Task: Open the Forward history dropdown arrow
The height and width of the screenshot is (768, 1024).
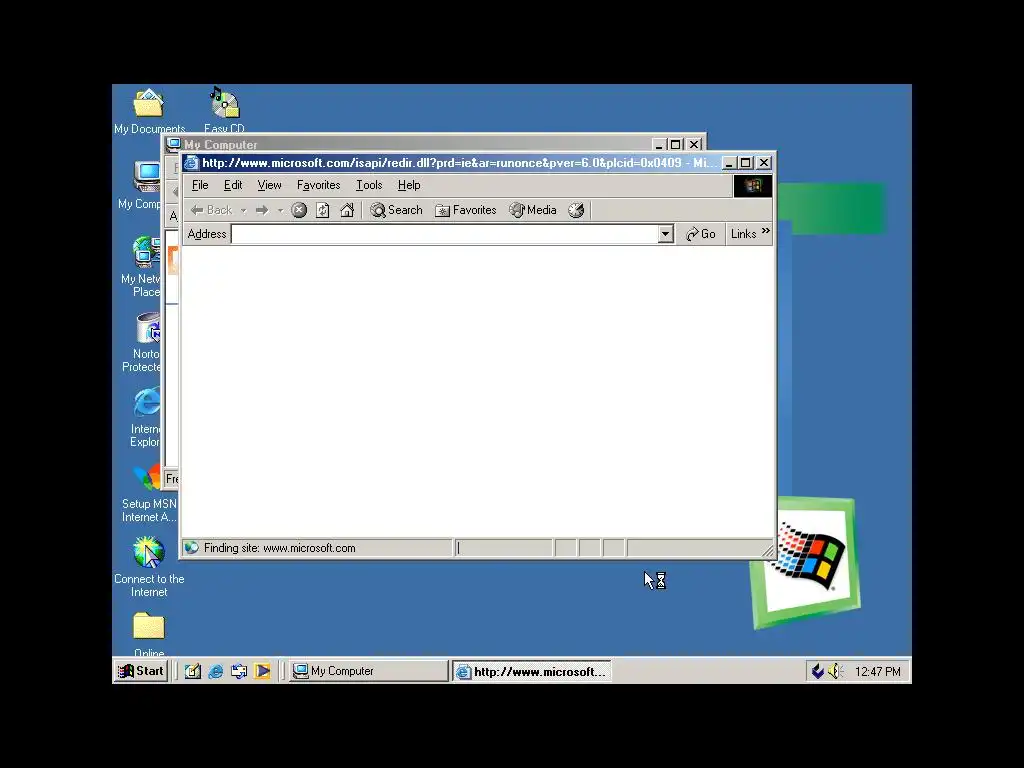Action: coord(280,210)
